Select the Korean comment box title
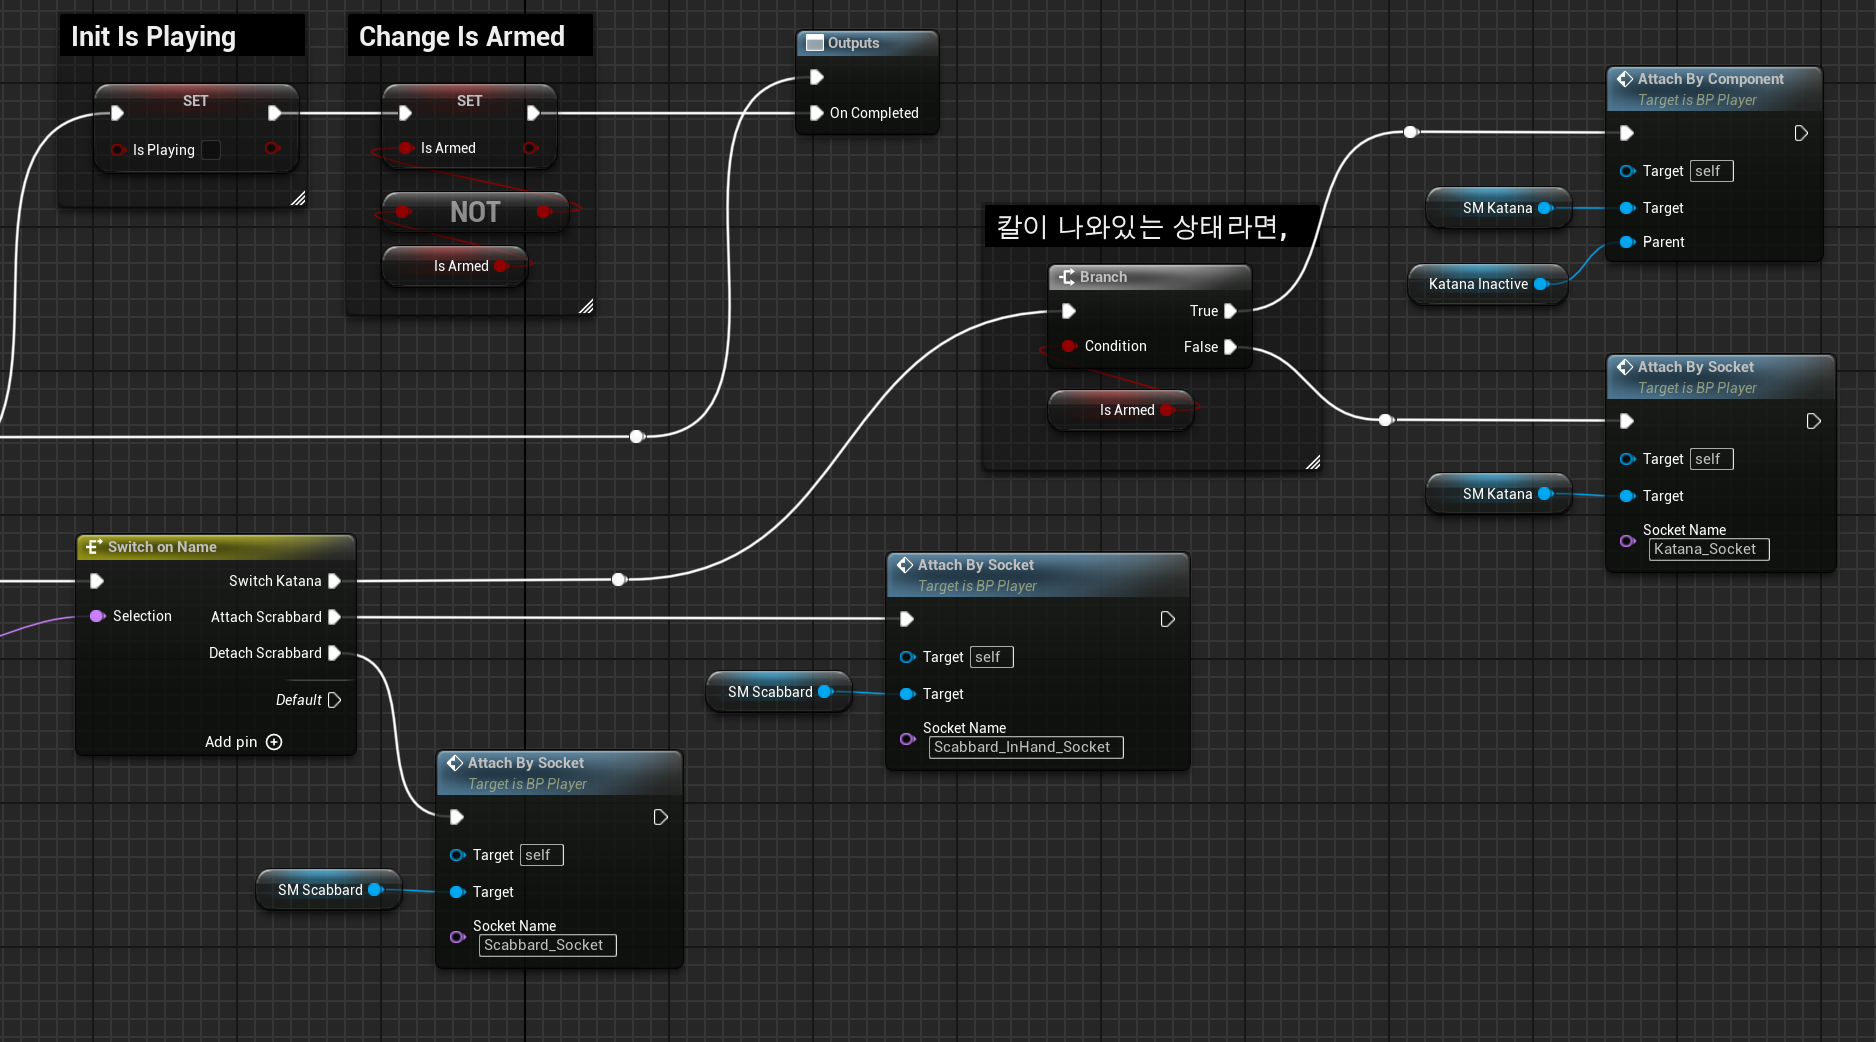1876x1042 pixels. coord(1142,227)
